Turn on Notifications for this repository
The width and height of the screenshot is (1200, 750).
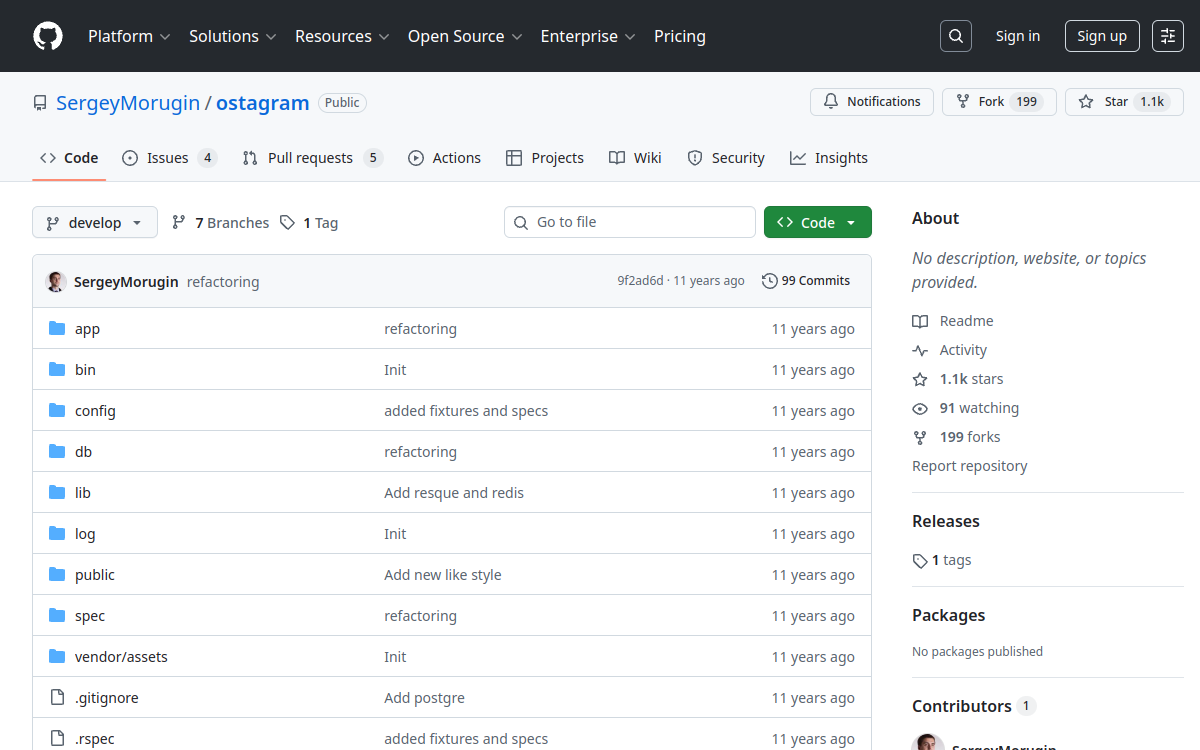pos(871,102)
